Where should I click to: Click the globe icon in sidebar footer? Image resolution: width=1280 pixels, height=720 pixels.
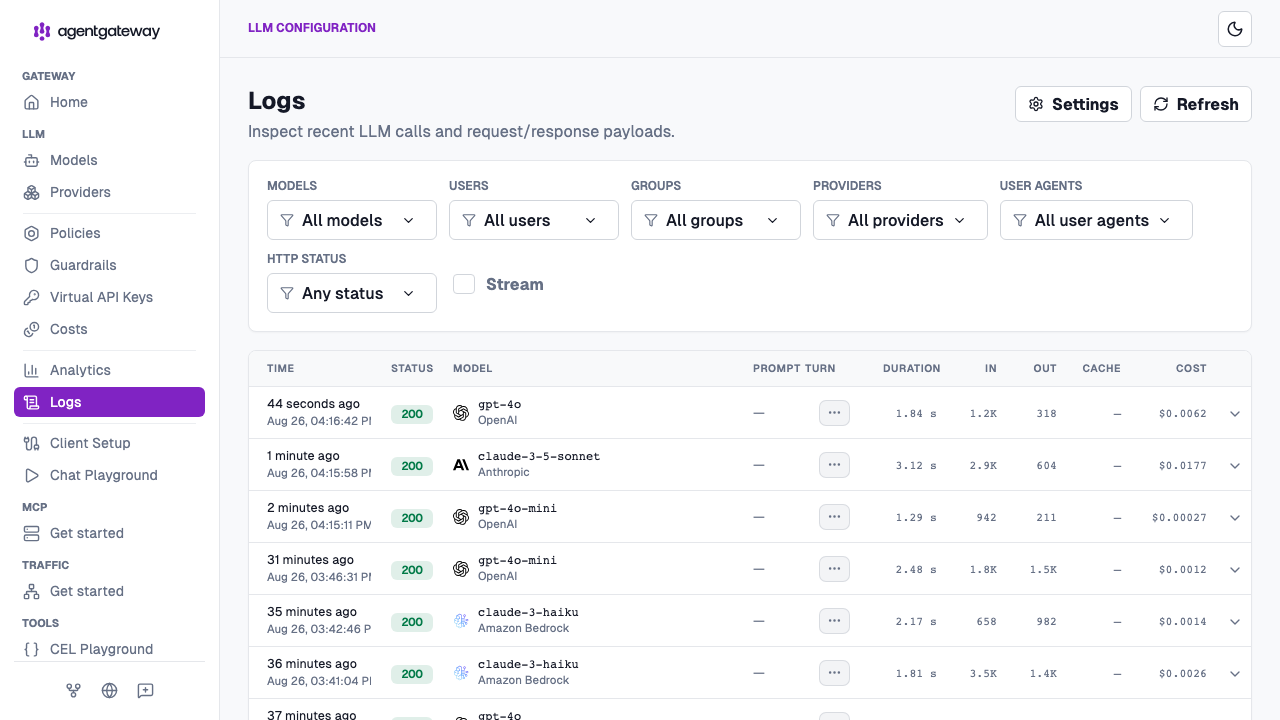(110, 690)
